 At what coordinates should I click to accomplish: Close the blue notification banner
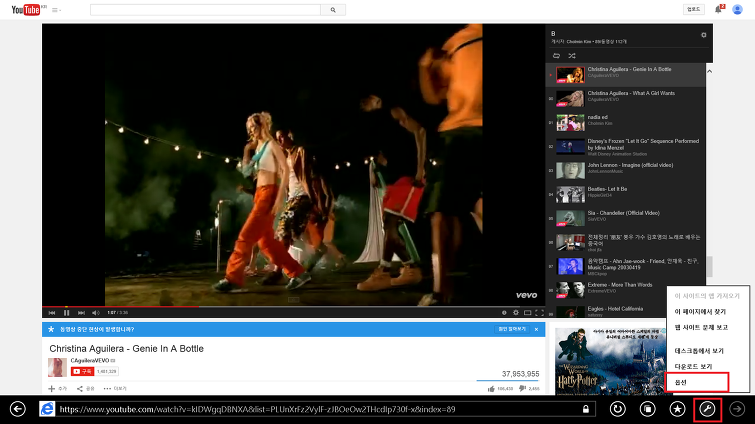click(536, 329)
